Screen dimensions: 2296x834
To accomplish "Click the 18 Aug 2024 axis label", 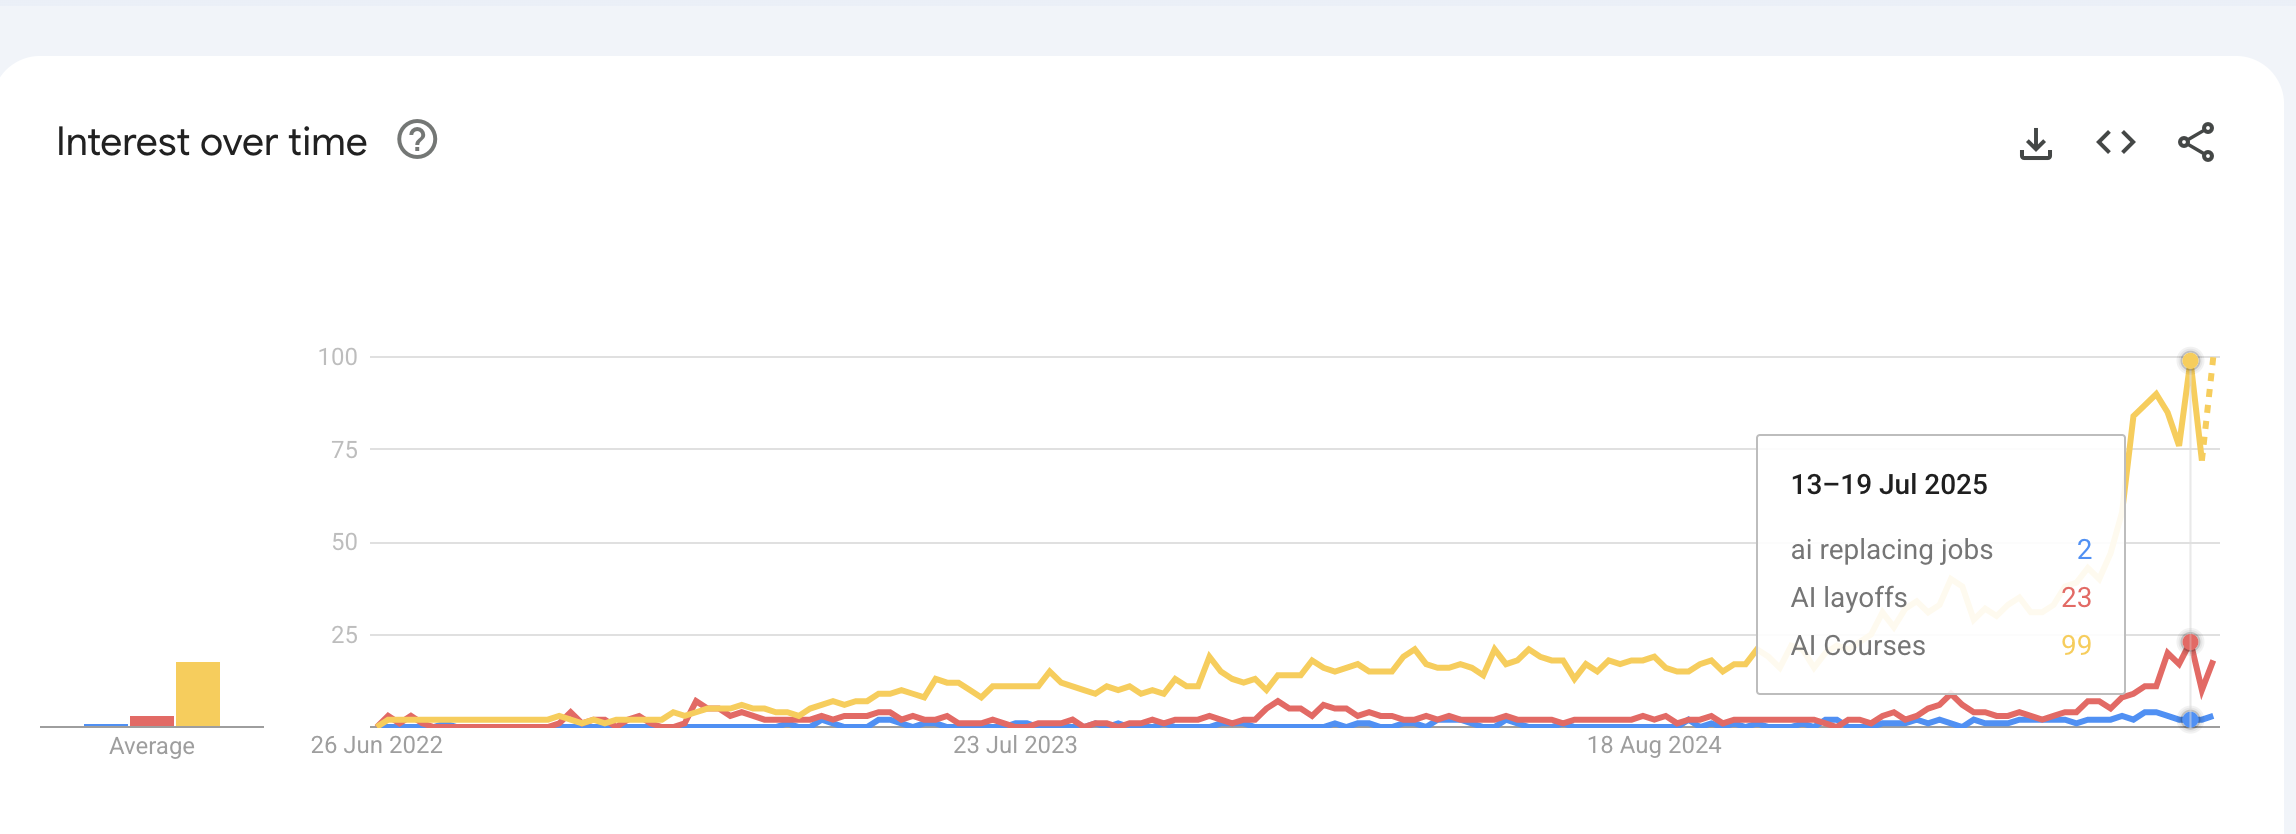I will [x=1654, y=745].
